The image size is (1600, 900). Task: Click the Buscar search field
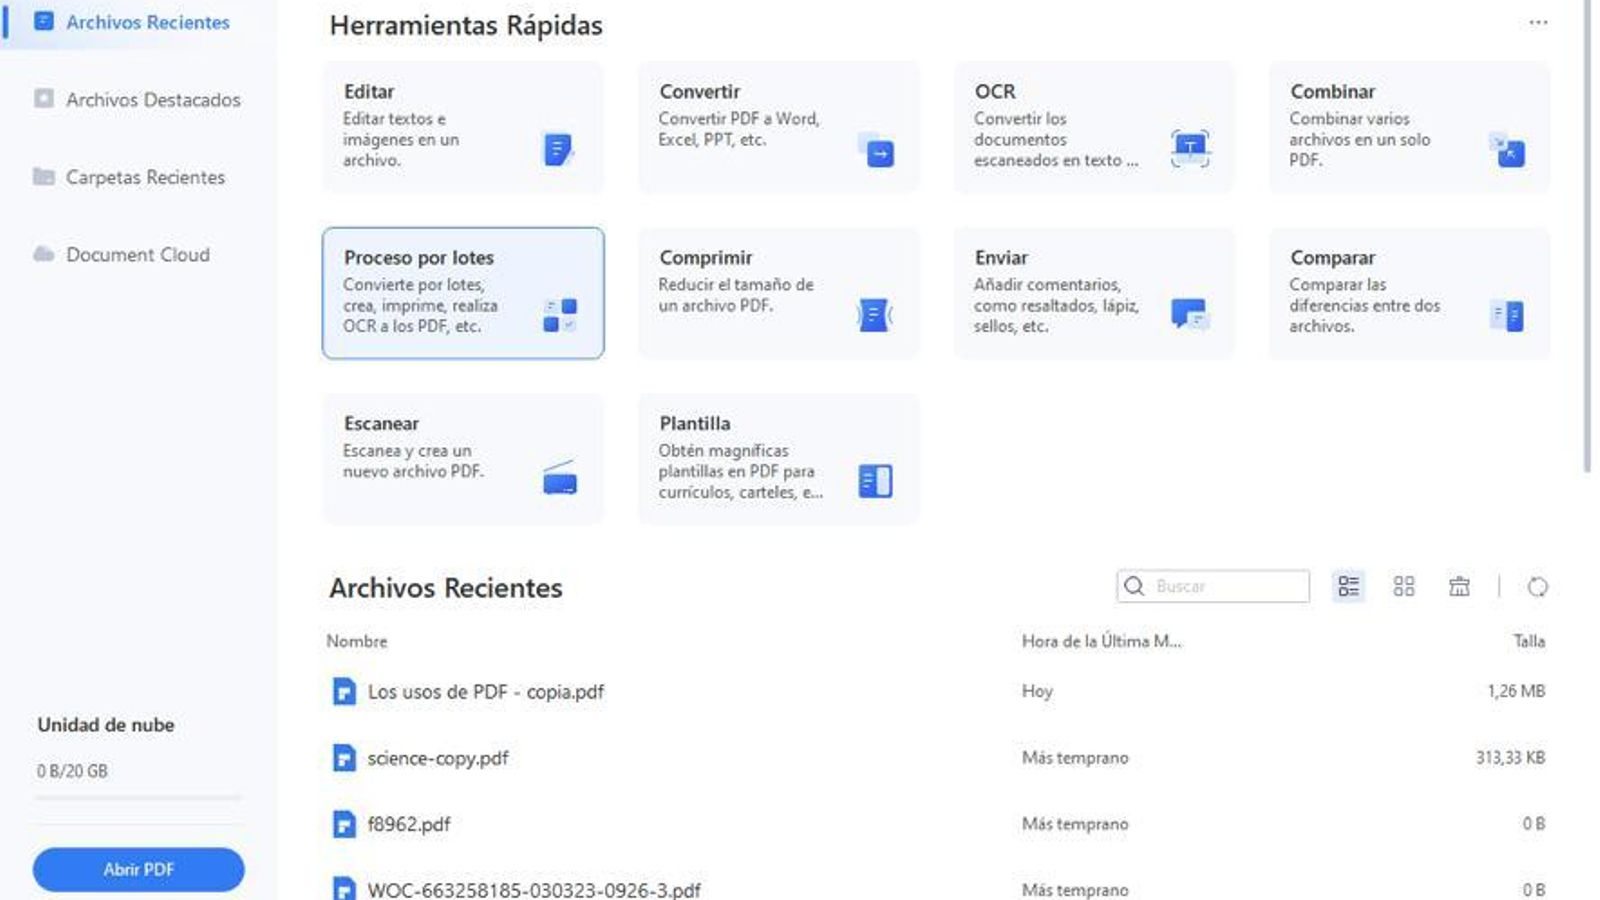click(x=1228, y=586)
